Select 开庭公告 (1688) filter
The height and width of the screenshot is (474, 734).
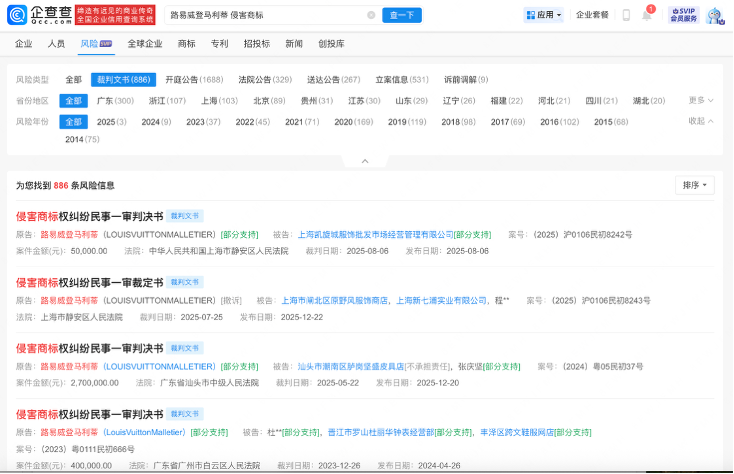(194, 80)
